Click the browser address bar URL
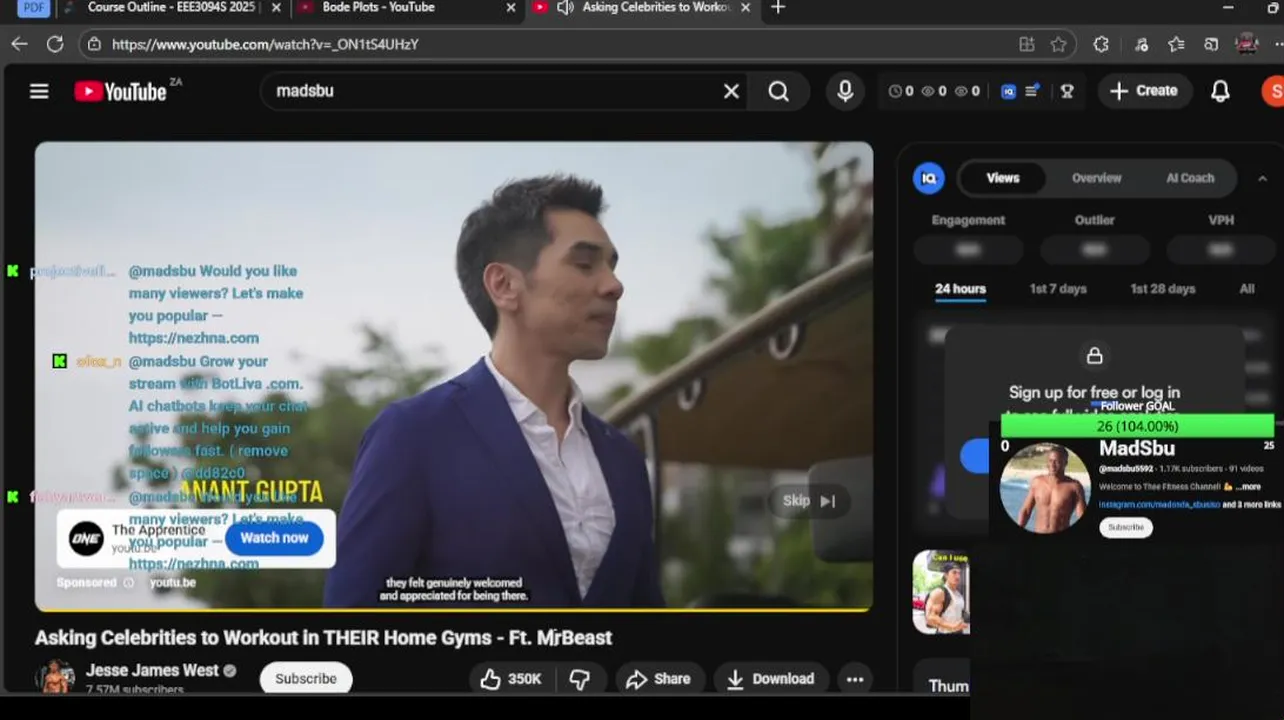The height and width of the screenshot is (720, 1284). click(x=265, y=44)
